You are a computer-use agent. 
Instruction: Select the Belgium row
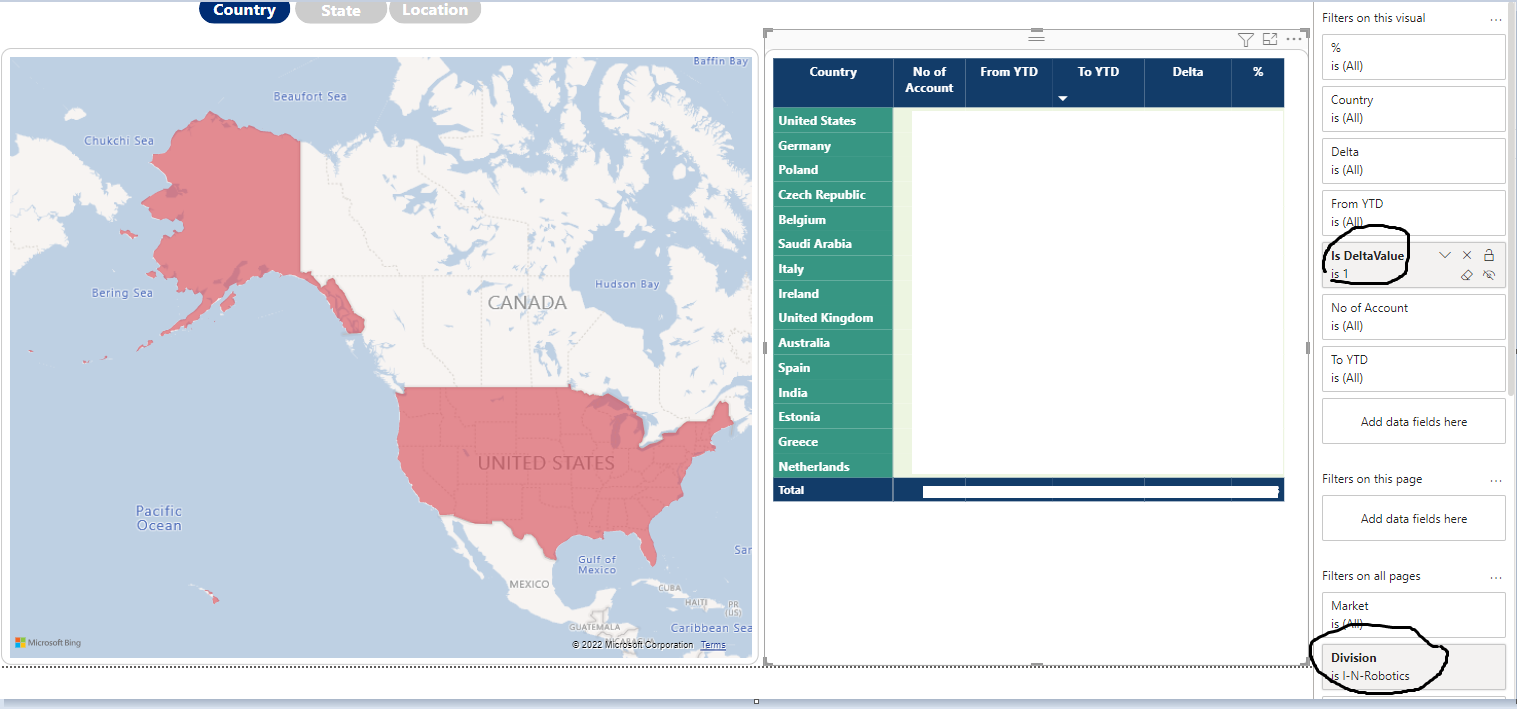[833, 219]
